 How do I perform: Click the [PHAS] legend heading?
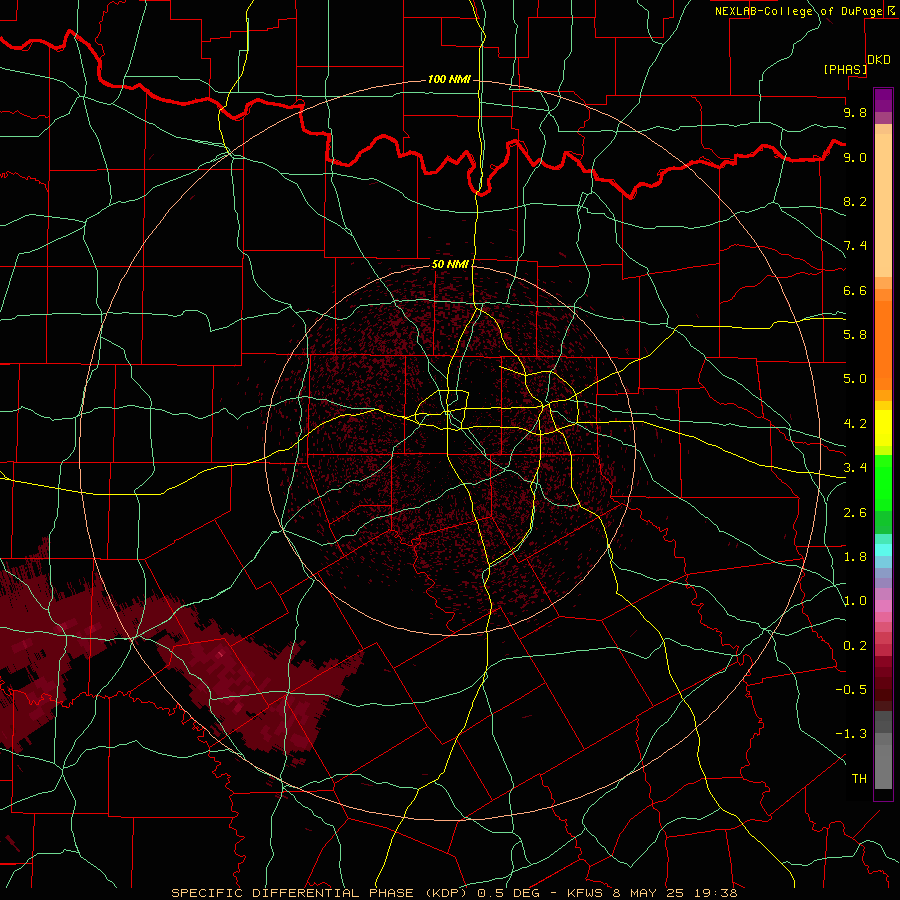(845, 69)
